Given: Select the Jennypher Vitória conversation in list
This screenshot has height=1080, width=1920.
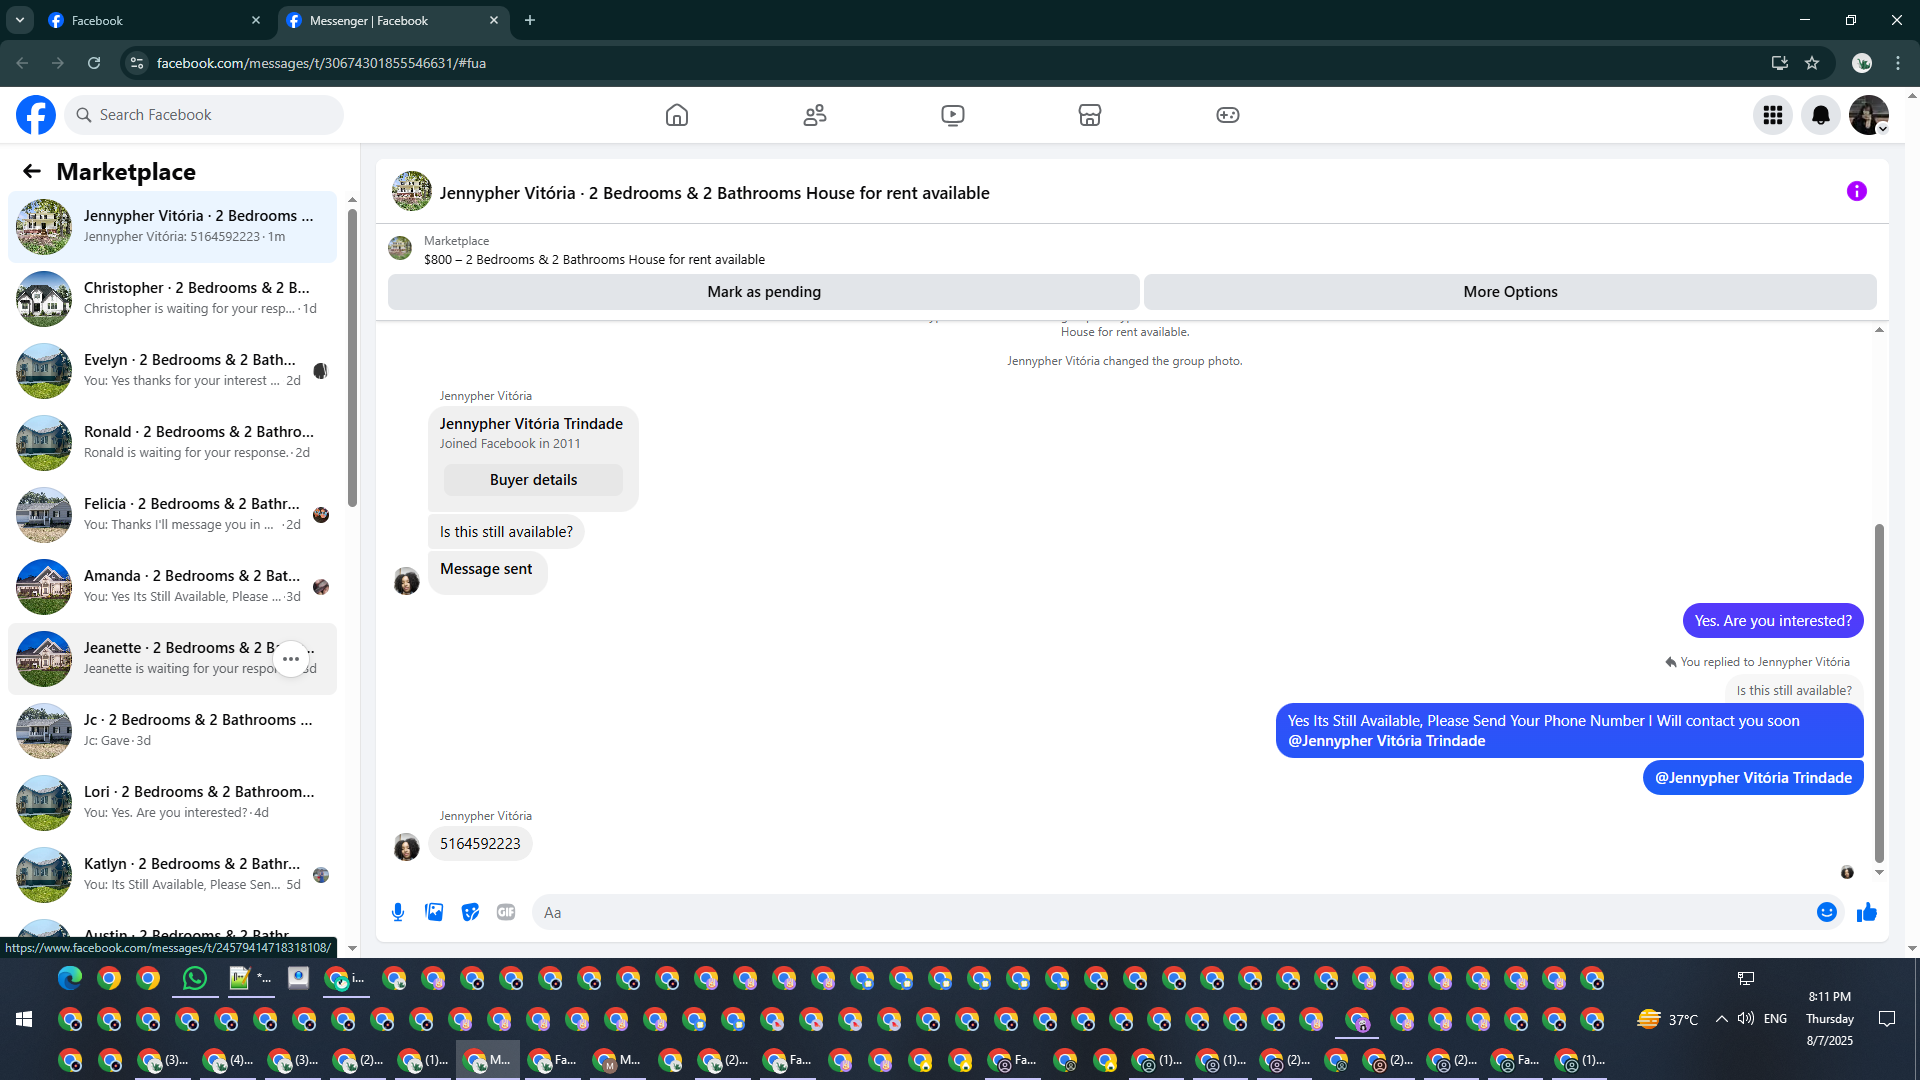Looking at the screenshot, I should pyautogui.click(x=172, y=226).
